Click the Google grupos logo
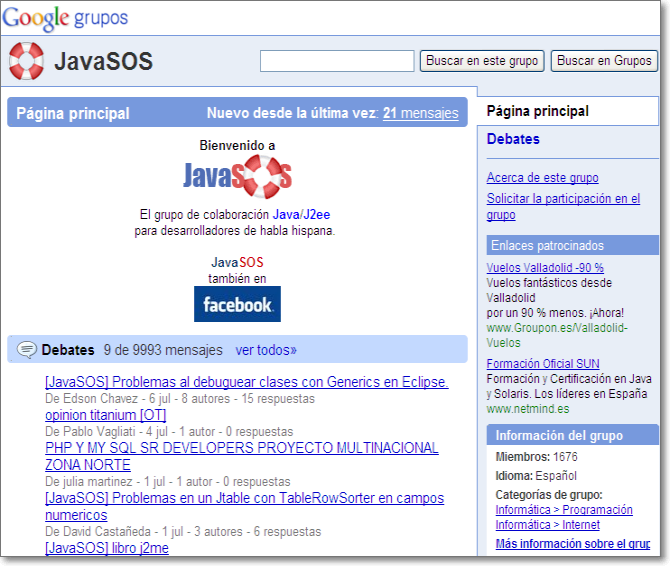 point(65,18)
